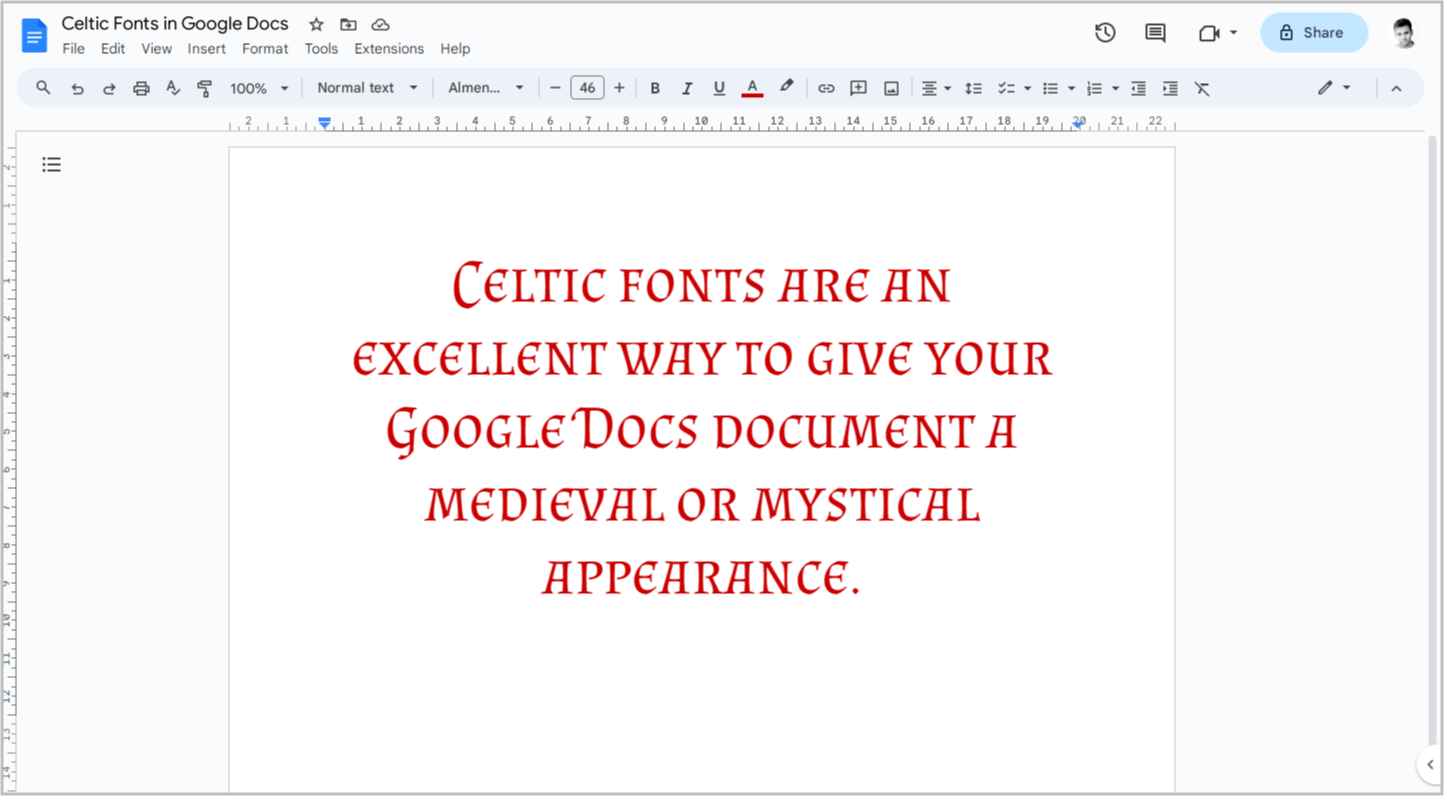1444x796 pixels.
Task: Open the Help menu
Action: [x=455, y=48]
